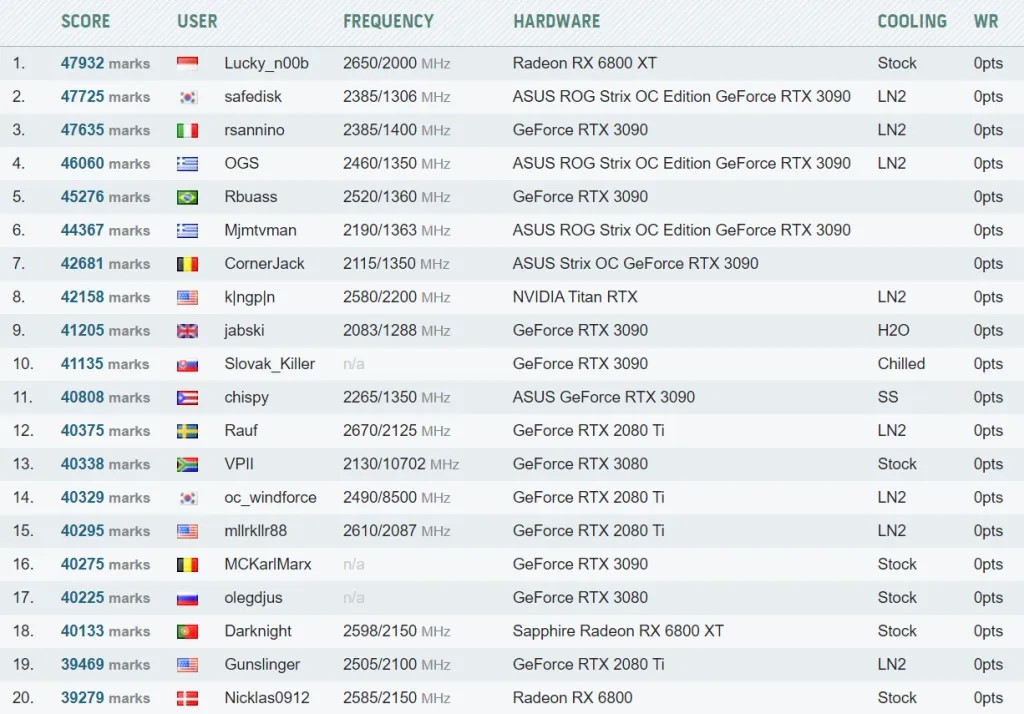Click the Italy flag next to rsannino
This screenshot has height=714, width=1024.
click(x=187, y=130)
